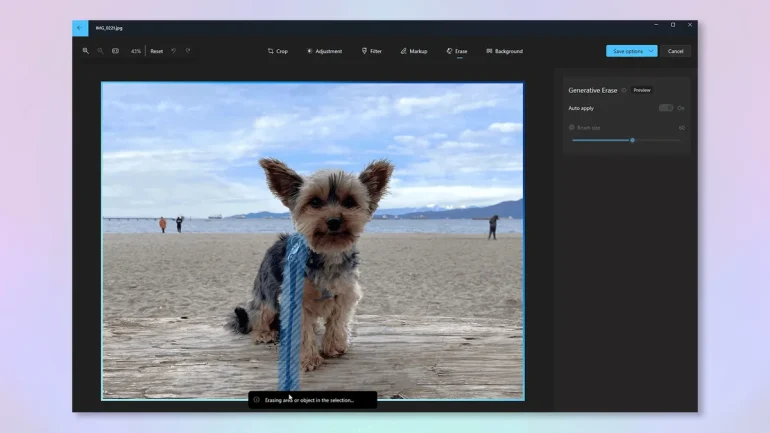Viewport: 770px width, 433px height.
Task: Click the Brush size slider handle
Action: tap(632, 140)
